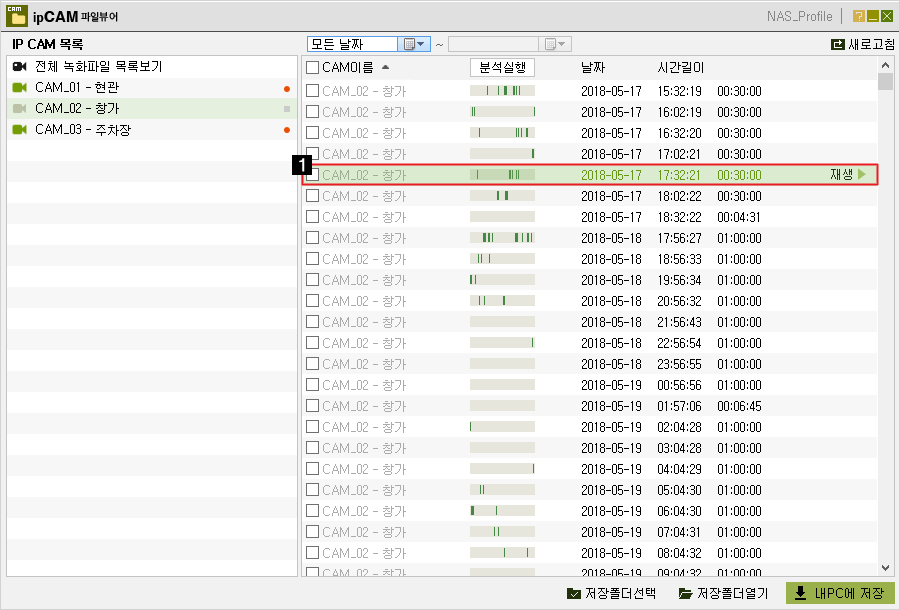Click the 18:32:22 time cell

680,217
